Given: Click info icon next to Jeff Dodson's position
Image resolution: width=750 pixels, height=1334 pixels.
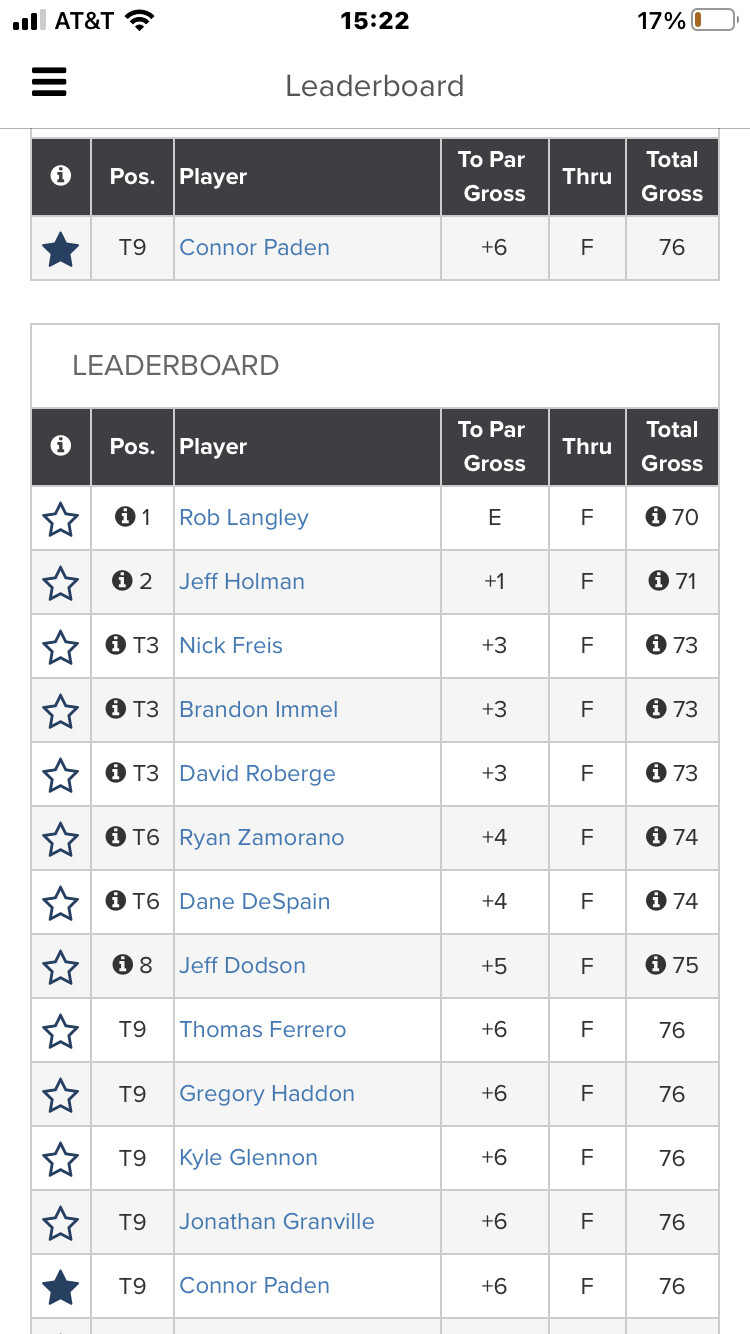Looking at the screenshot, I should (x=123, y=965).
